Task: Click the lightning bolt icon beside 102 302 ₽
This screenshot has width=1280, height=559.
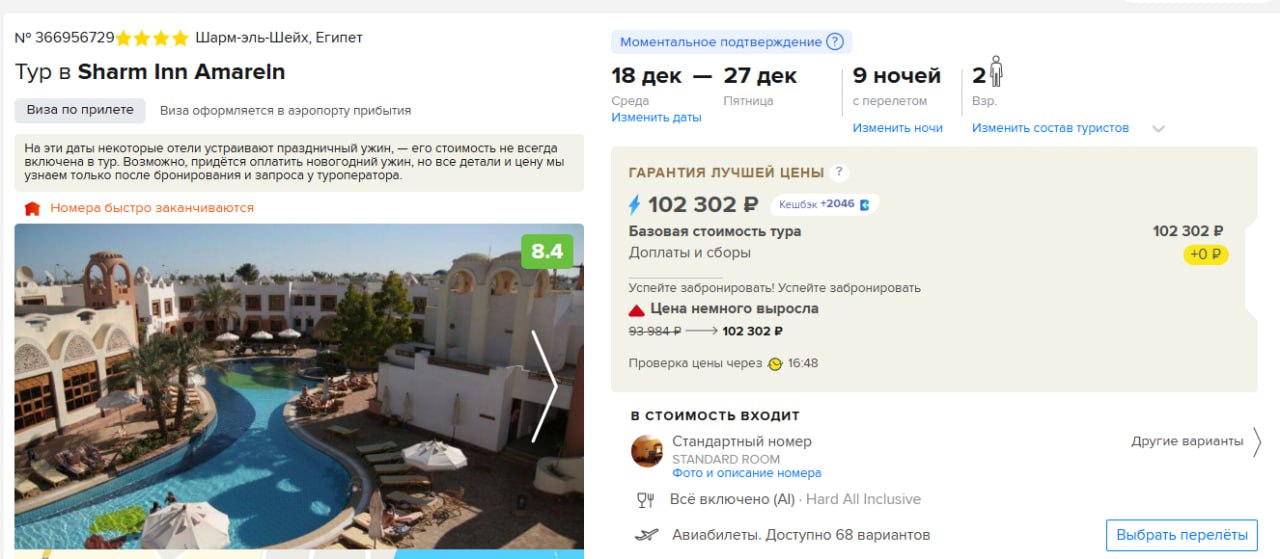Action: click(634, 205)
